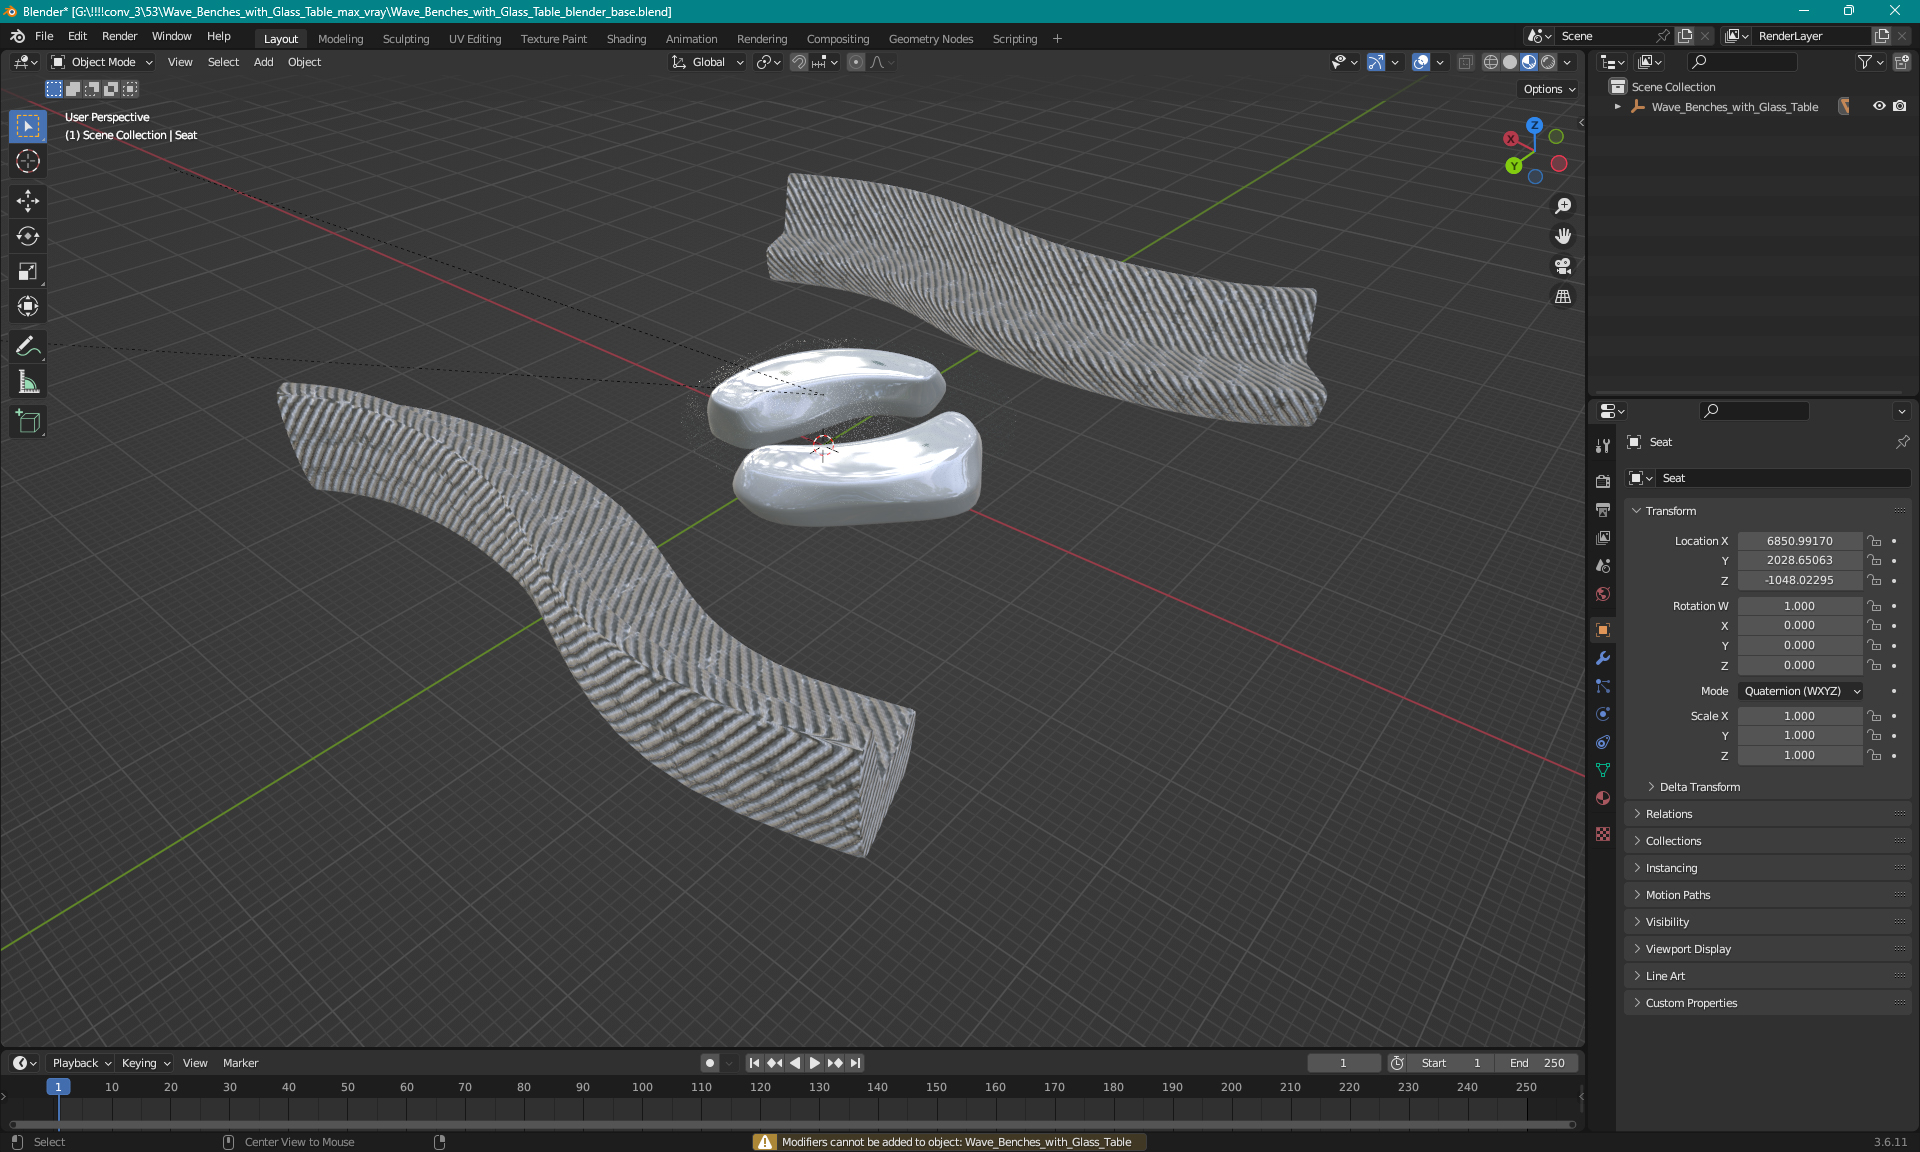Switch to the Sculpting workspace tab
Image resolution: width=1920 pixels, height=1152 pixels.
(406, 39)
